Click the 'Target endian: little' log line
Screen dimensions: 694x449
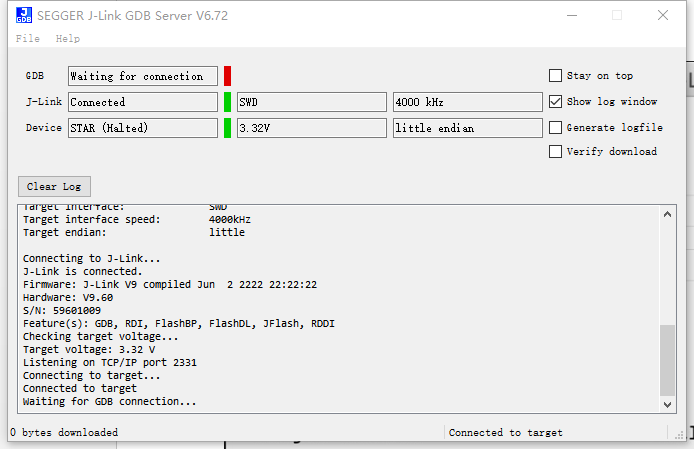pyautogui.click(x=134, y=232)
